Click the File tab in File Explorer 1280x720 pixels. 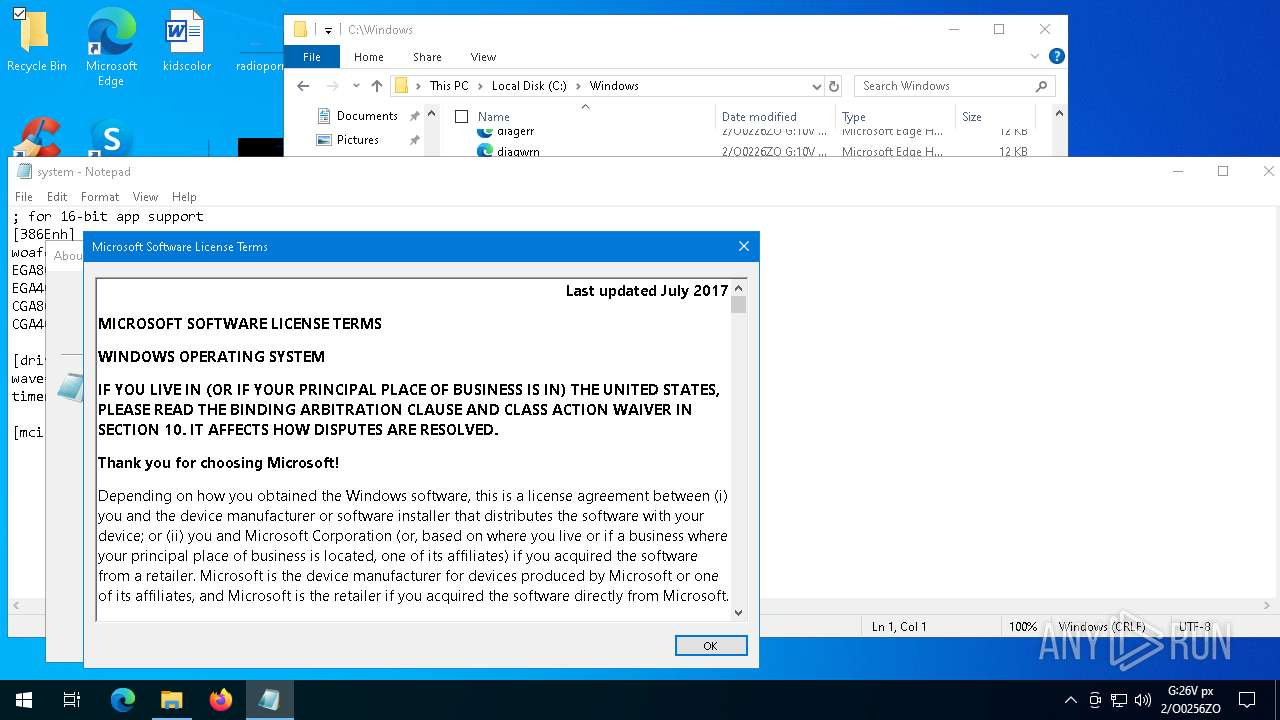[312, 57]
